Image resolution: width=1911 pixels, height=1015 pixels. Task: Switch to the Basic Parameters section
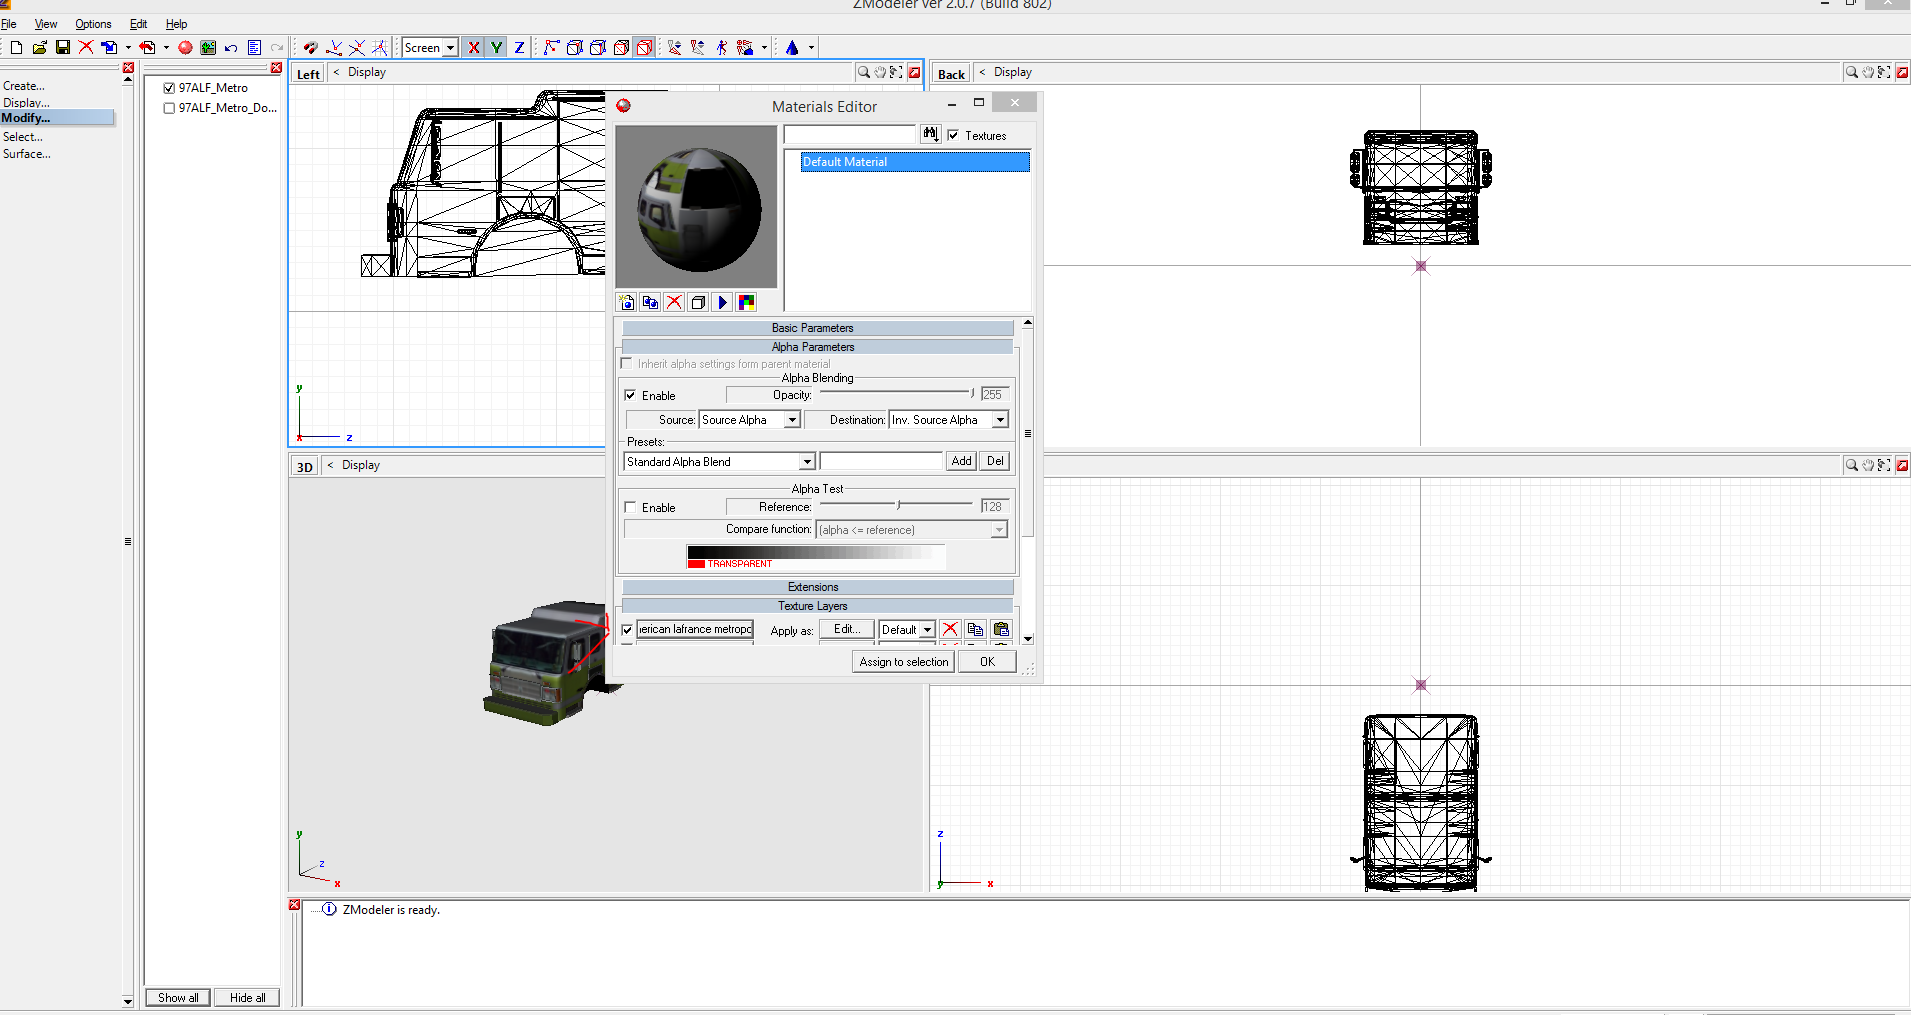[812, 327]
